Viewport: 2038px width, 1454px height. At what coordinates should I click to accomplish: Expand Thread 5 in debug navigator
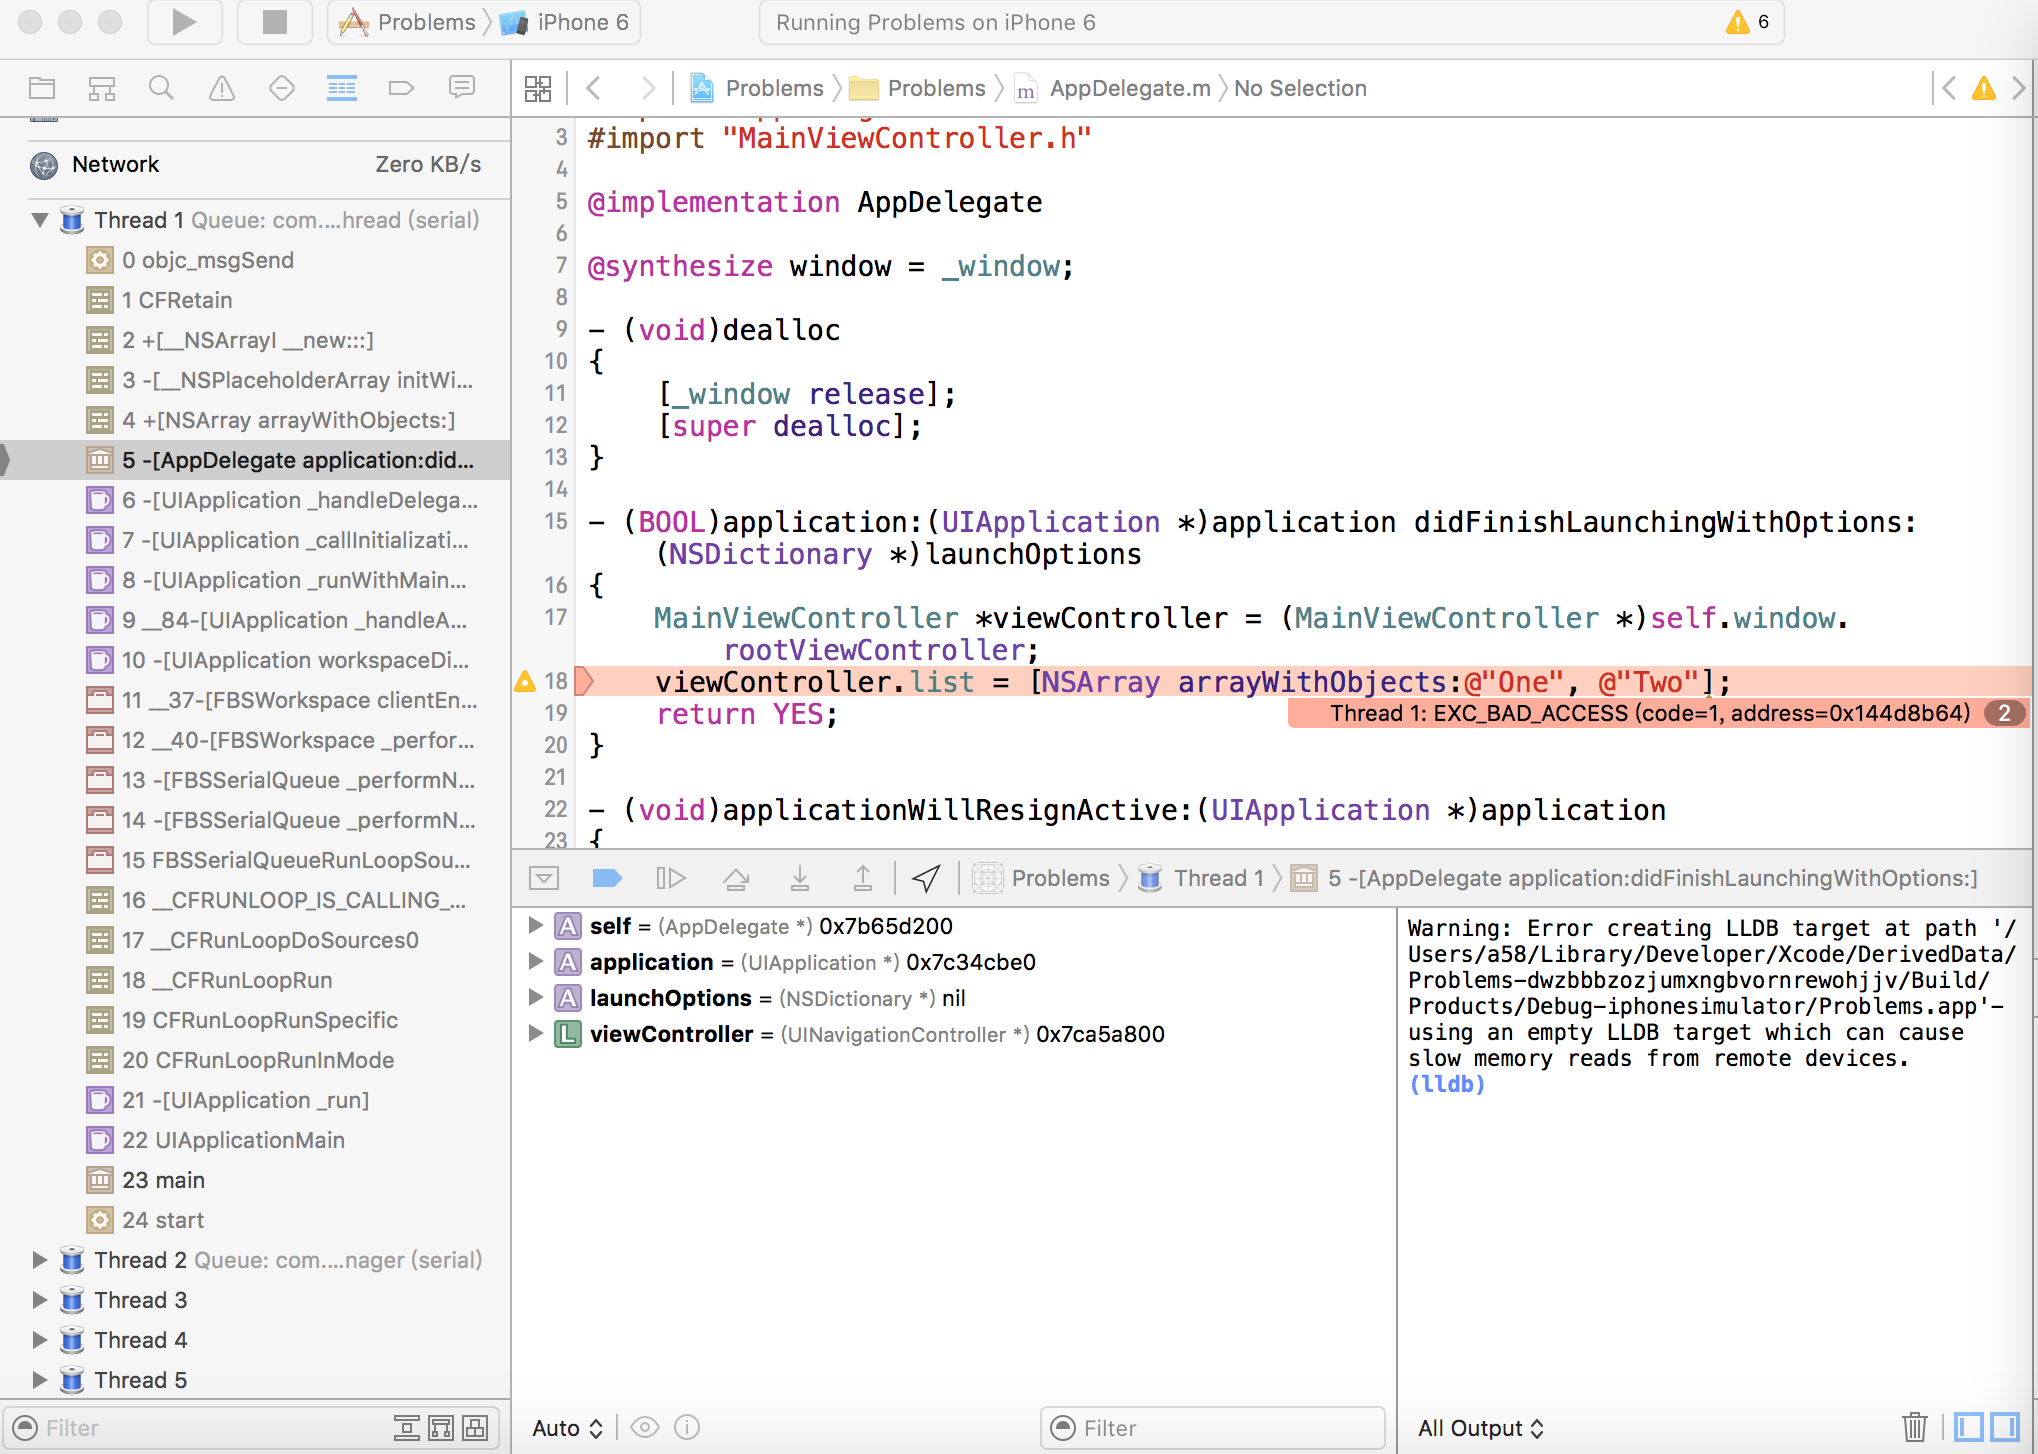[40, 1380]
